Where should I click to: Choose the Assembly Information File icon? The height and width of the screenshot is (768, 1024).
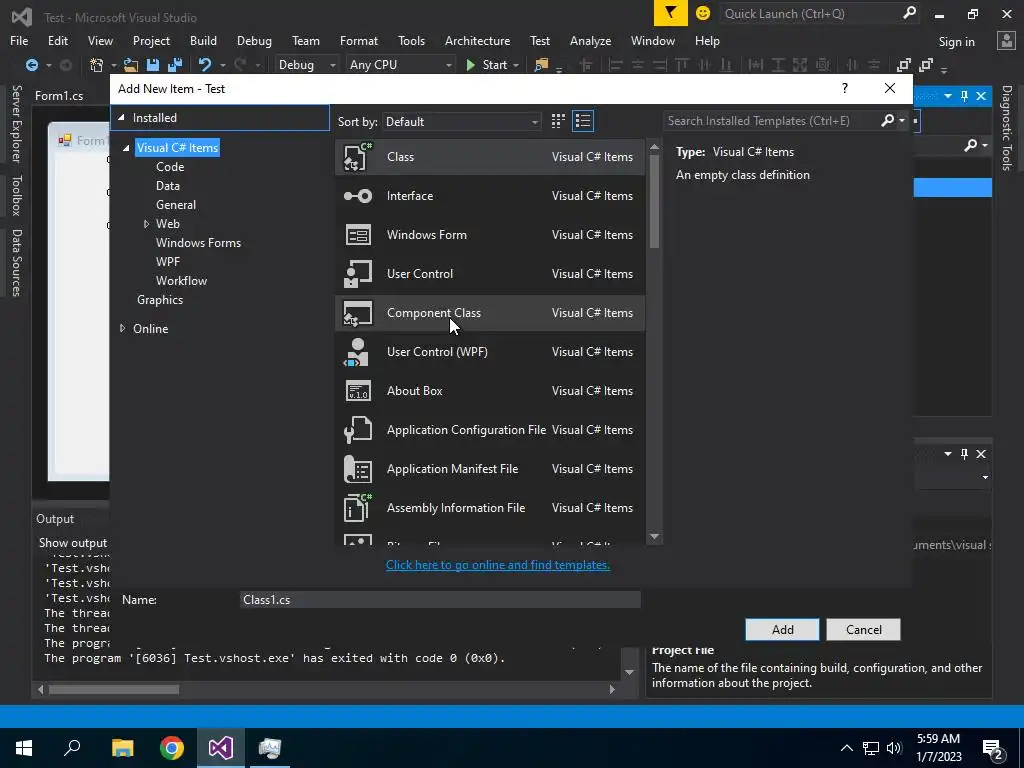358,508
